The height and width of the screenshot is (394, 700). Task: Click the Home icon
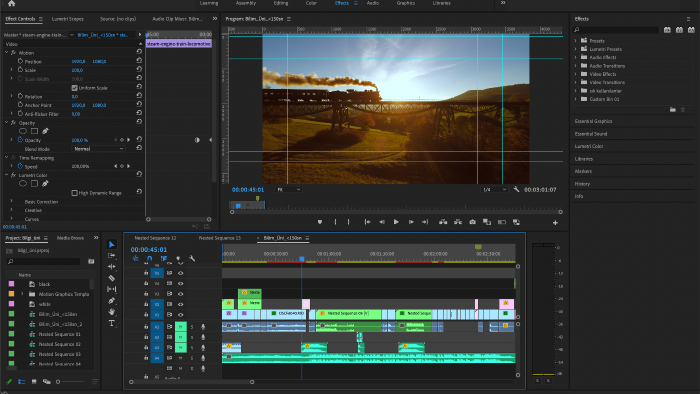[12, 4]
